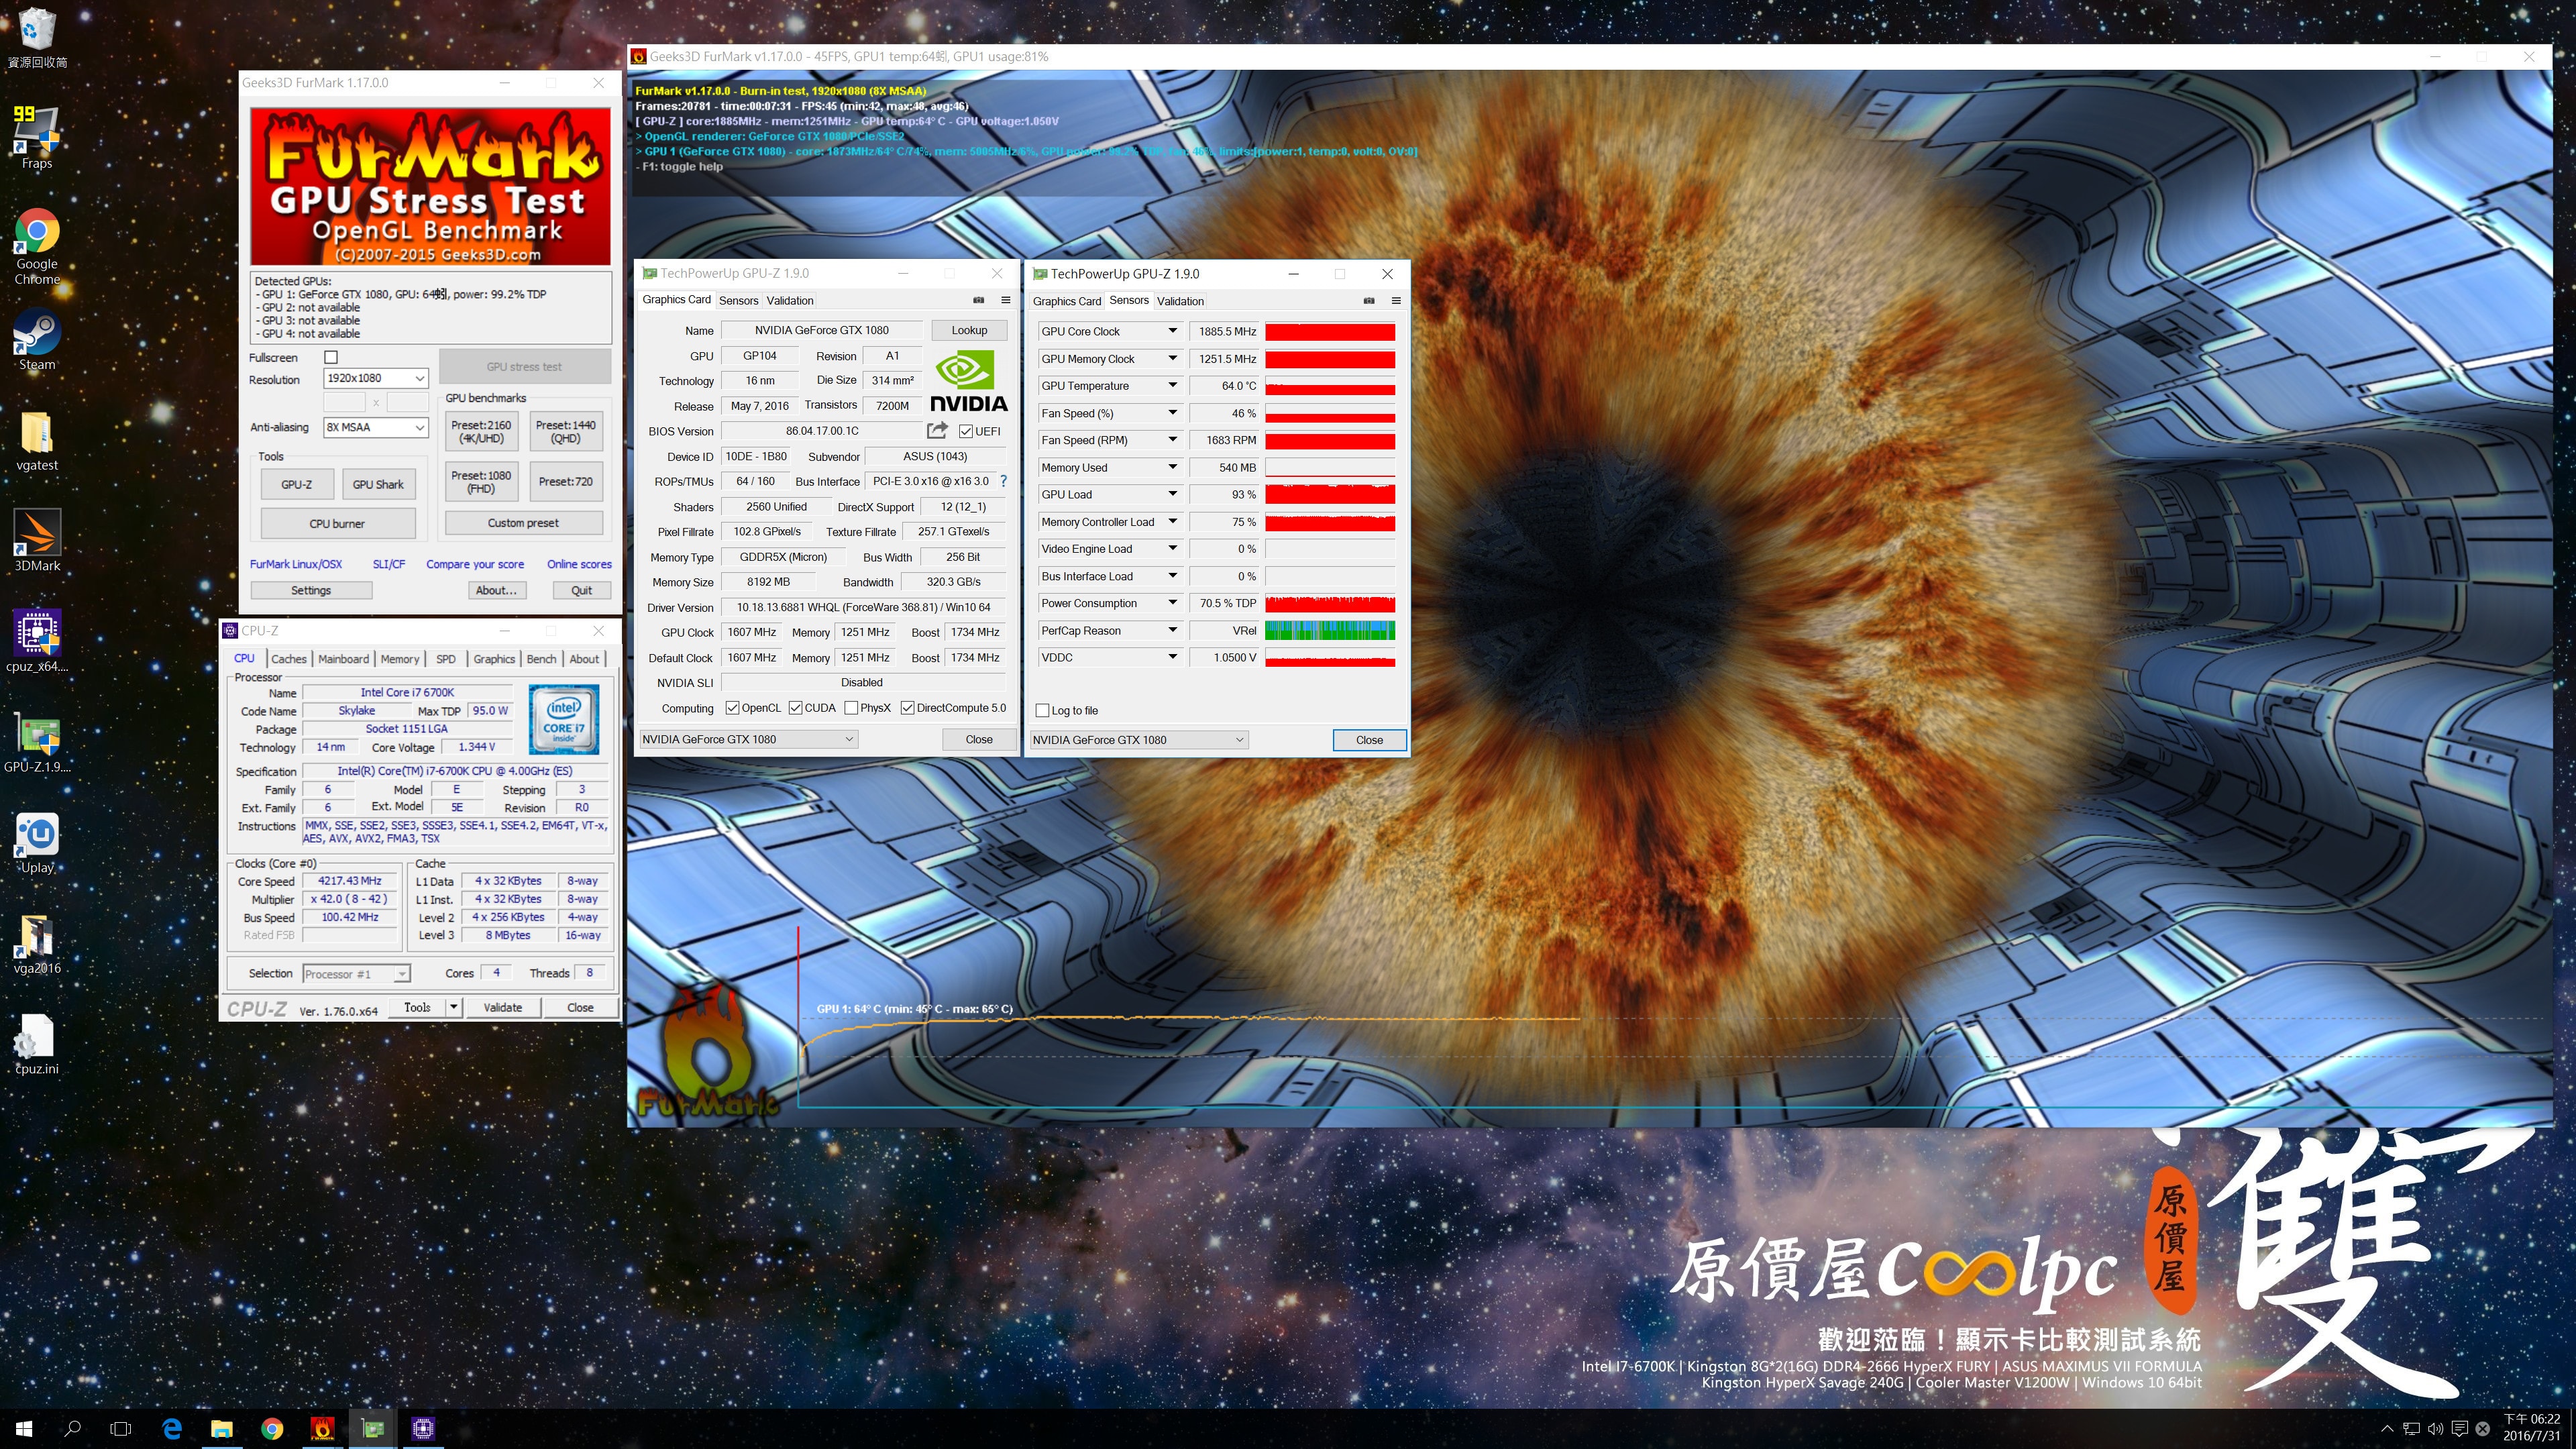The width and height of the screenshot is (2576, 1449).
Task: Expand the PerfCap Reason sensor dropdown
Action: pyautogui.click(x=1172, y=631)
